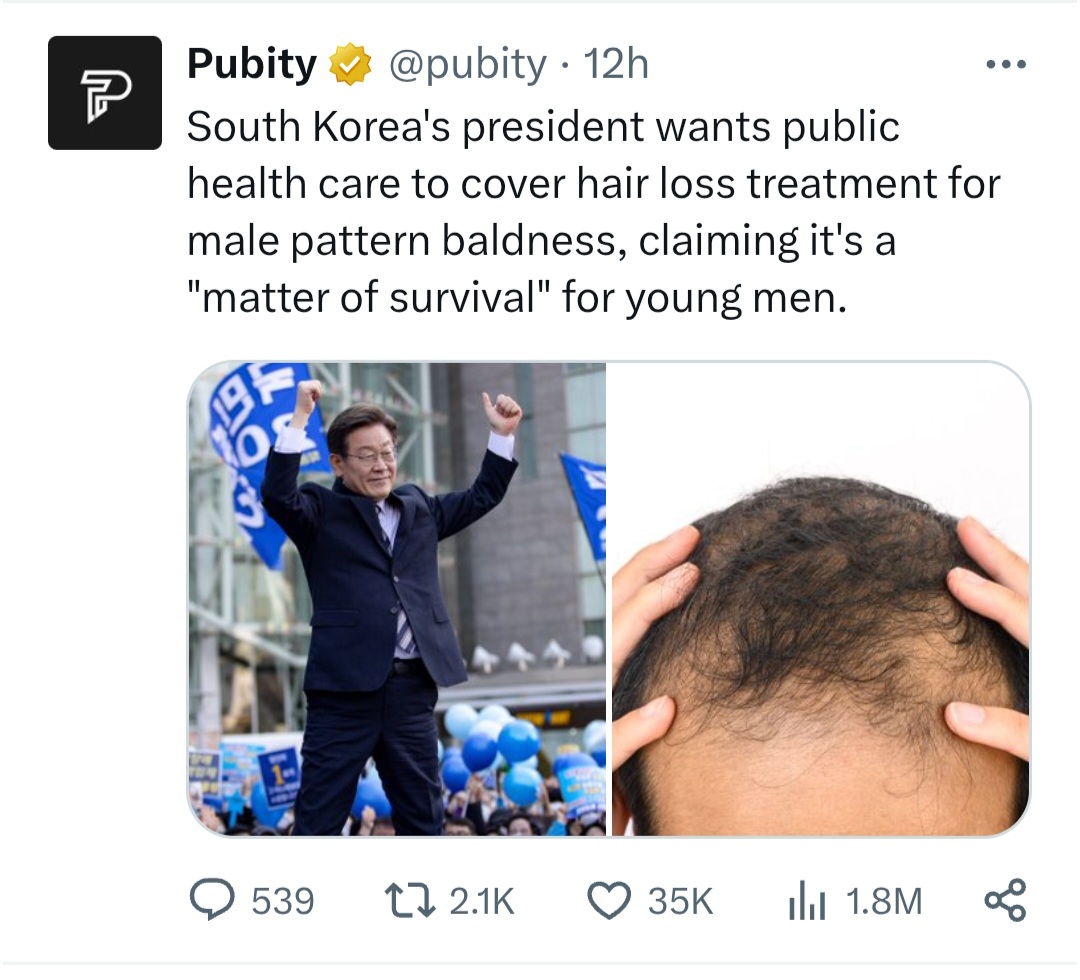Click the 2.1K reposts count
The height and width of the screenshot is (980, 1080).
click(481, 901)
